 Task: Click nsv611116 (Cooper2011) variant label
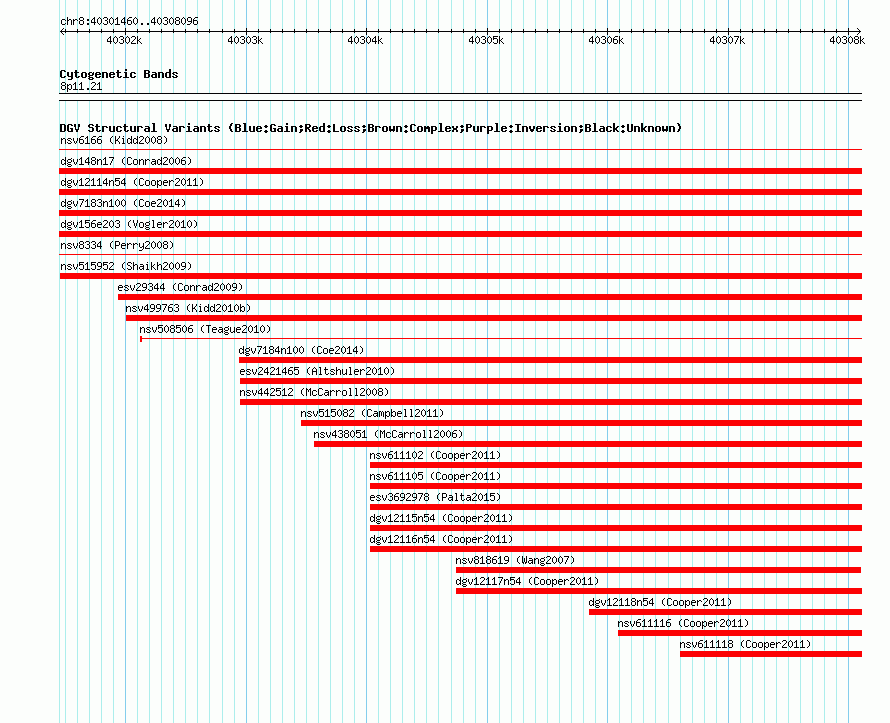tap(683, 623)
